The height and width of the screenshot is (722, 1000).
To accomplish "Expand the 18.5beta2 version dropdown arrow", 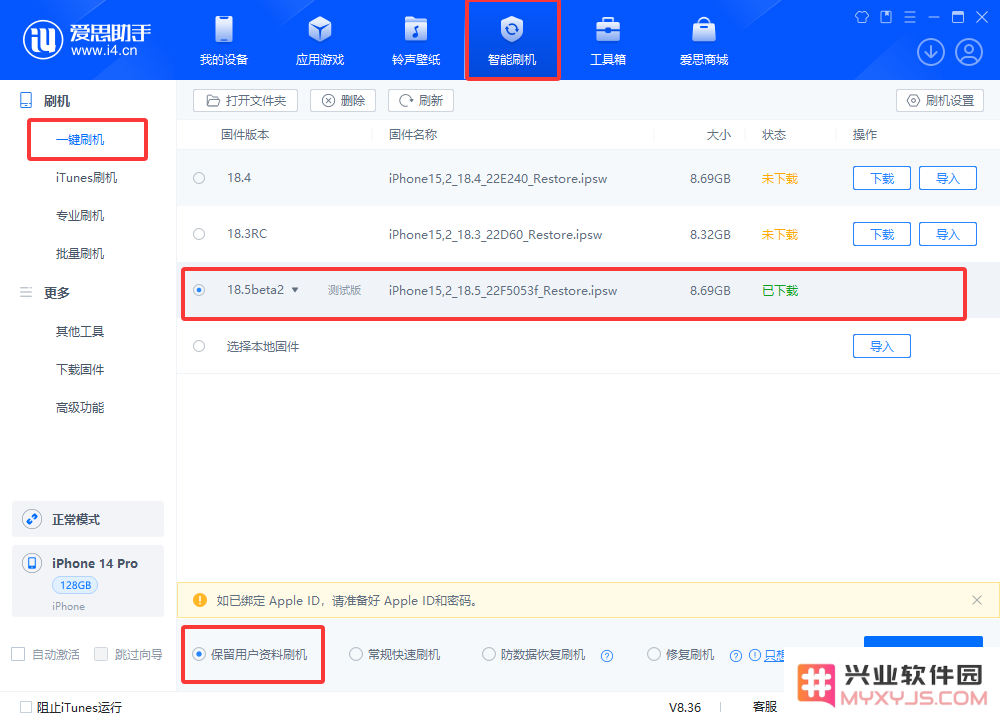I will 295,290.
